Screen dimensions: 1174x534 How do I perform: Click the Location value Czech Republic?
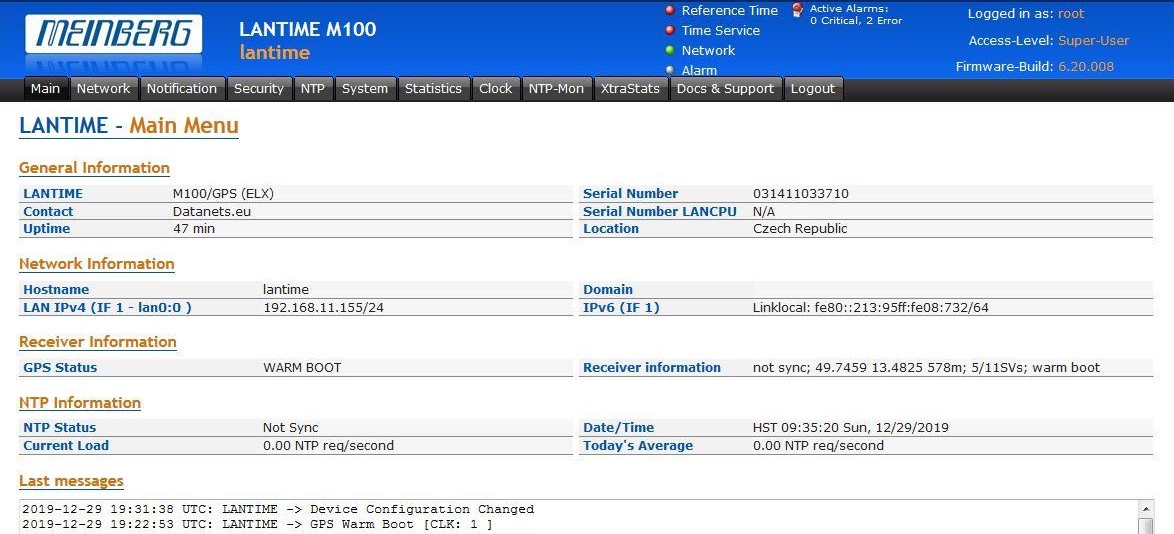coord(800,229)
